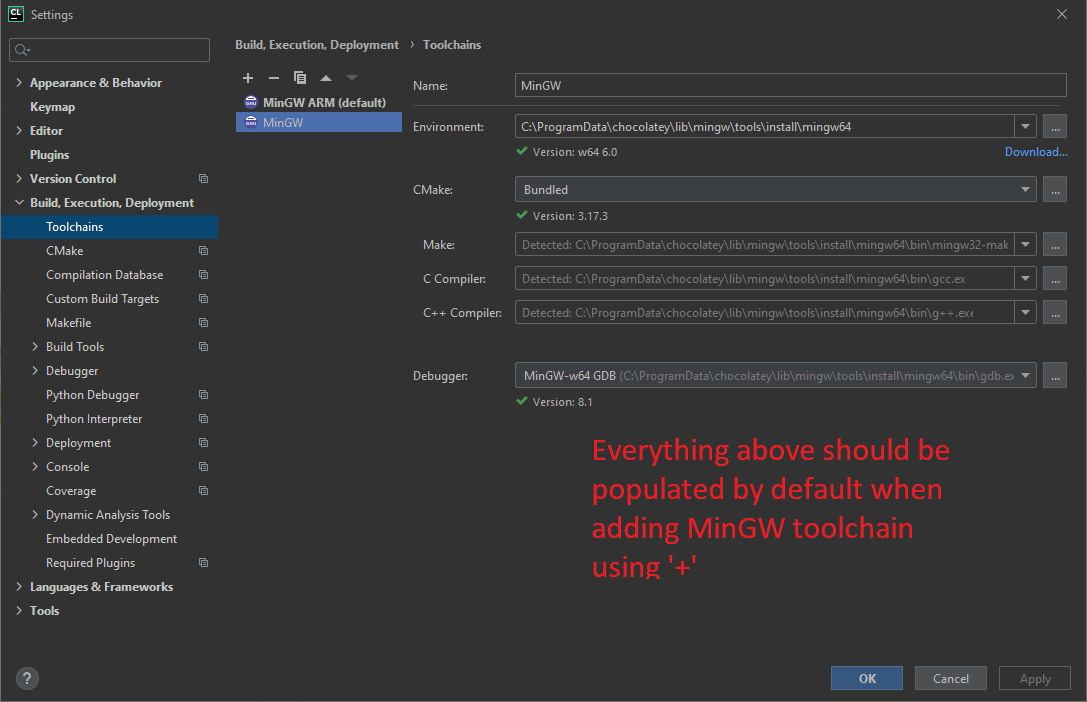Open Compilation Database settings

coord(105,275)
